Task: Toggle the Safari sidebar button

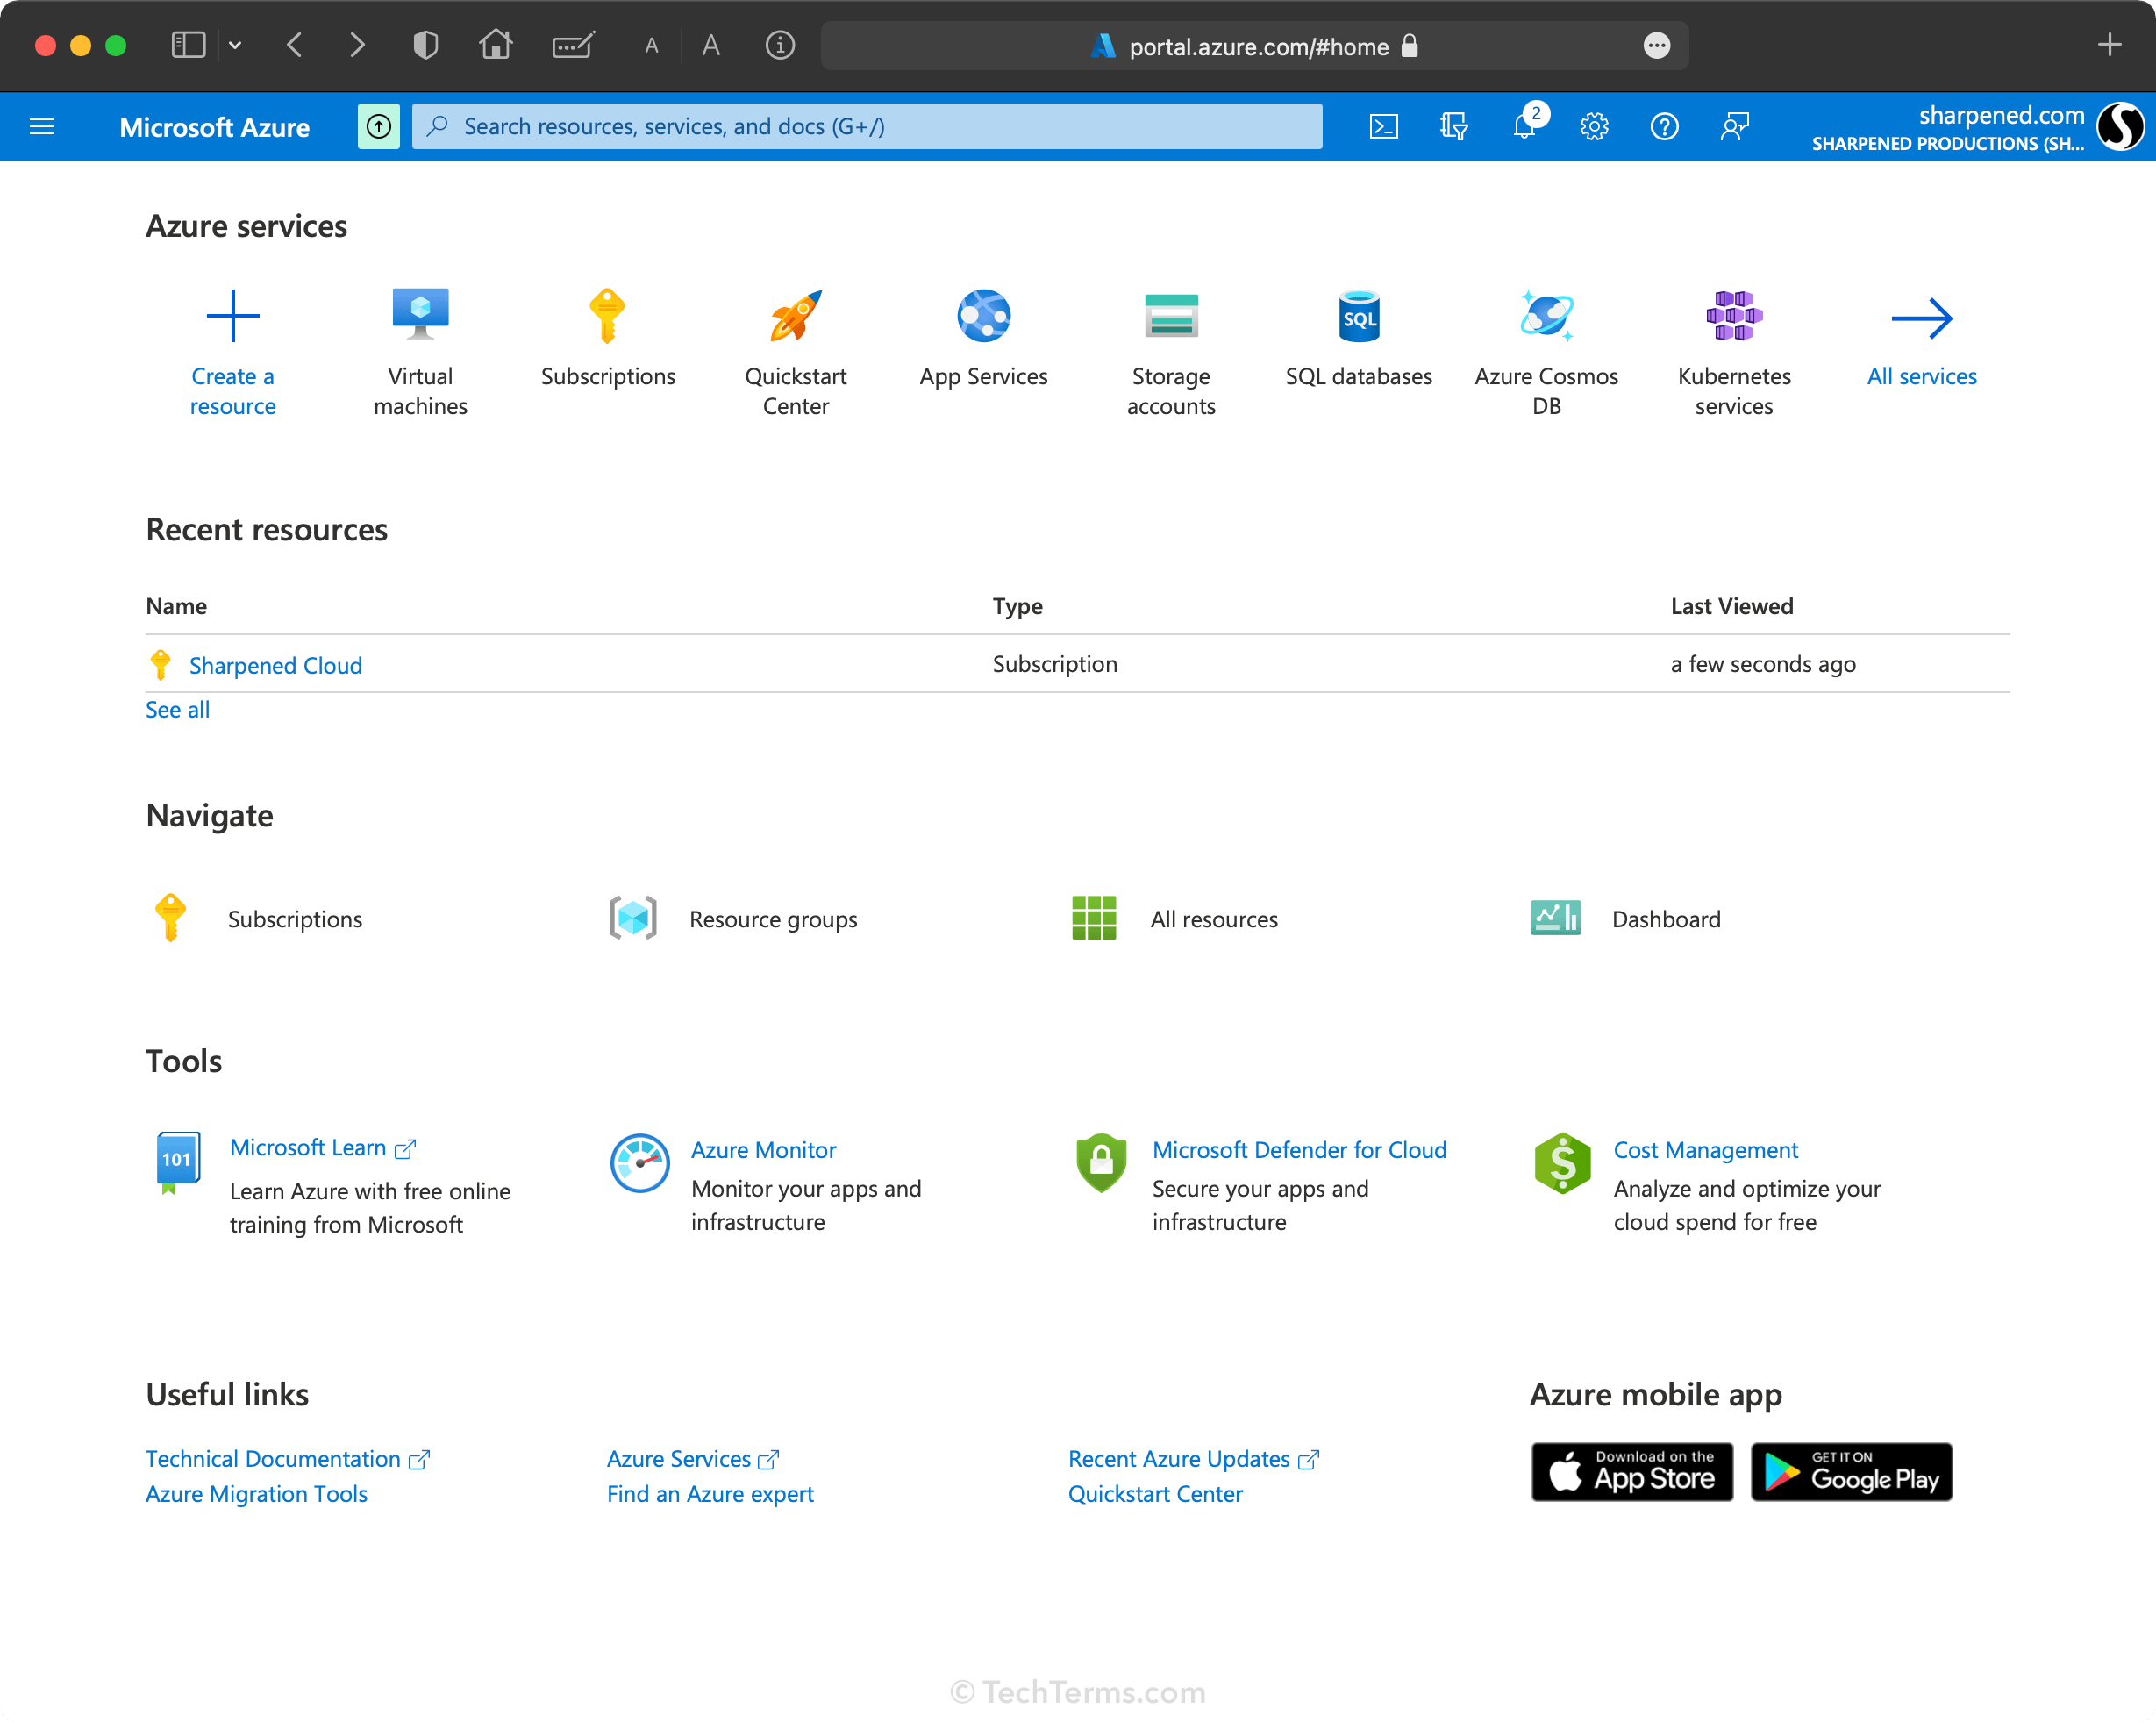Action: [x=188, y=45]
